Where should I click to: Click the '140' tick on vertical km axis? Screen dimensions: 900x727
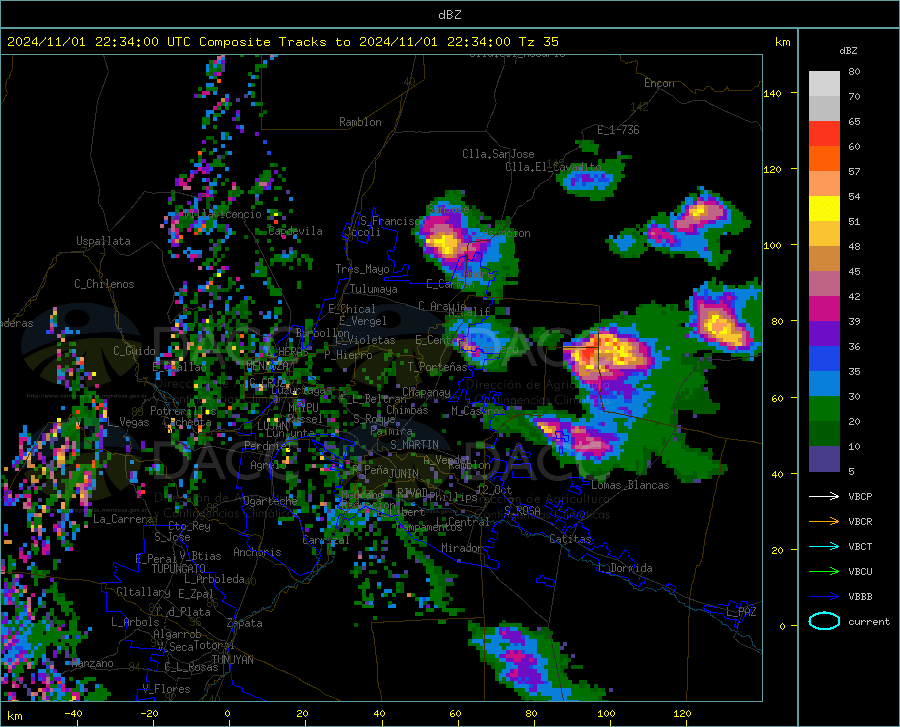772,93
